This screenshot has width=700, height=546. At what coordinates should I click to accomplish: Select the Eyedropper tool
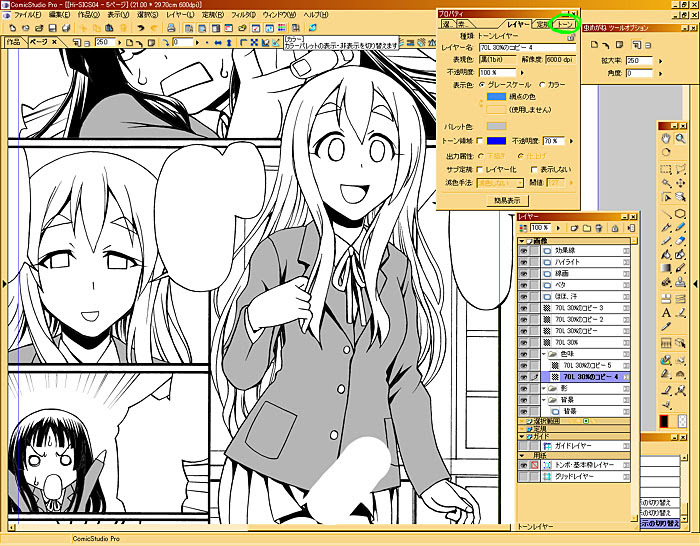click(x=666, y=327)
